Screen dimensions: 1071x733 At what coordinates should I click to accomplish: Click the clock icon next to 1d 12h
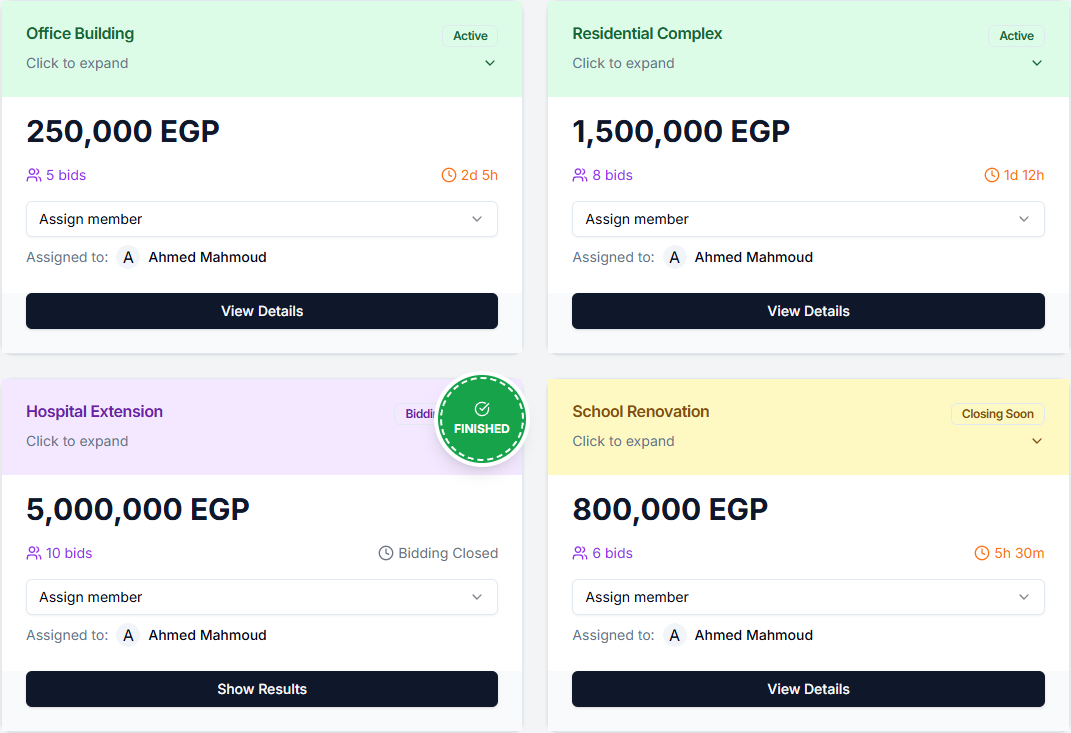tap(992, 175)
